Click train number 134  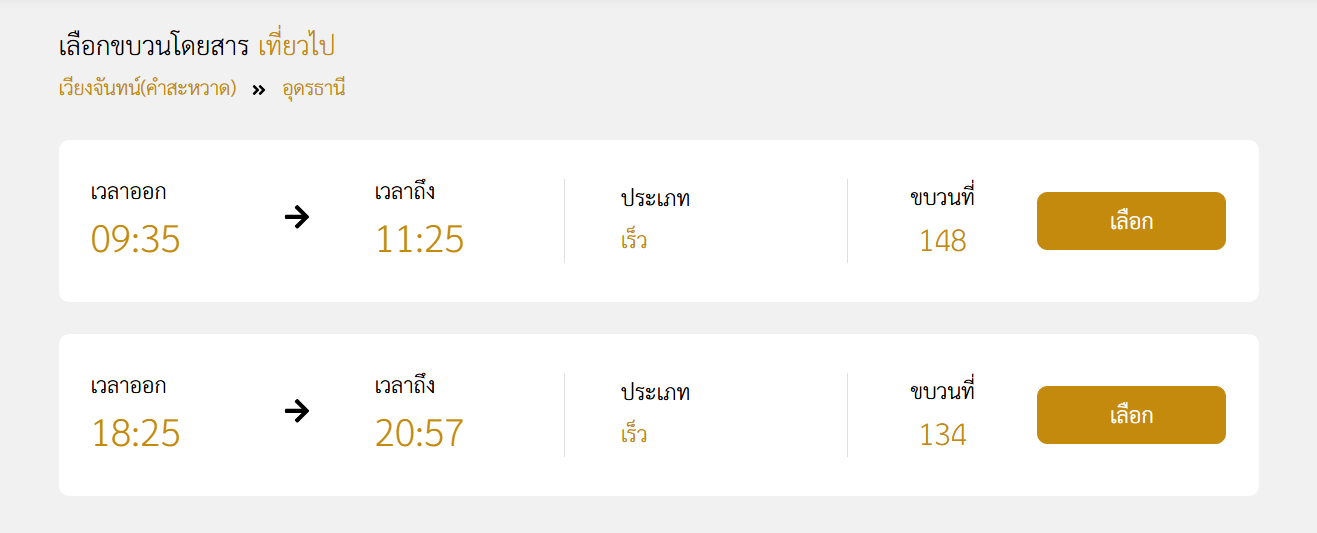tap(943, 435)
